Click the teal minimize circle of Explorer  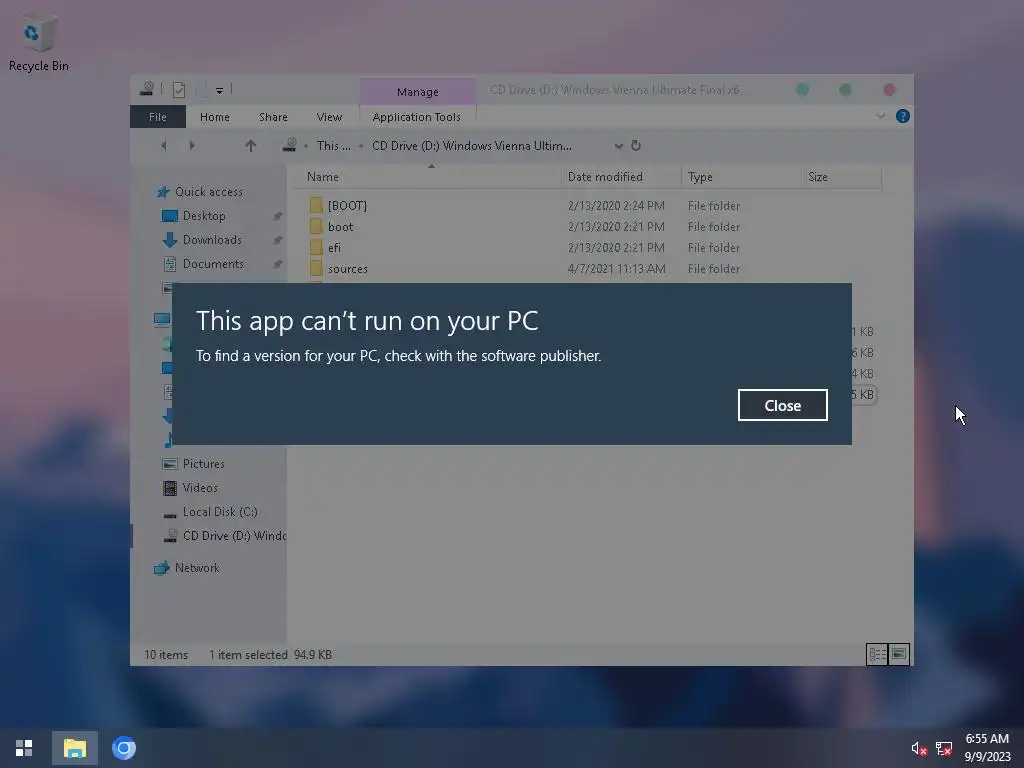click(x=803, y=89)
